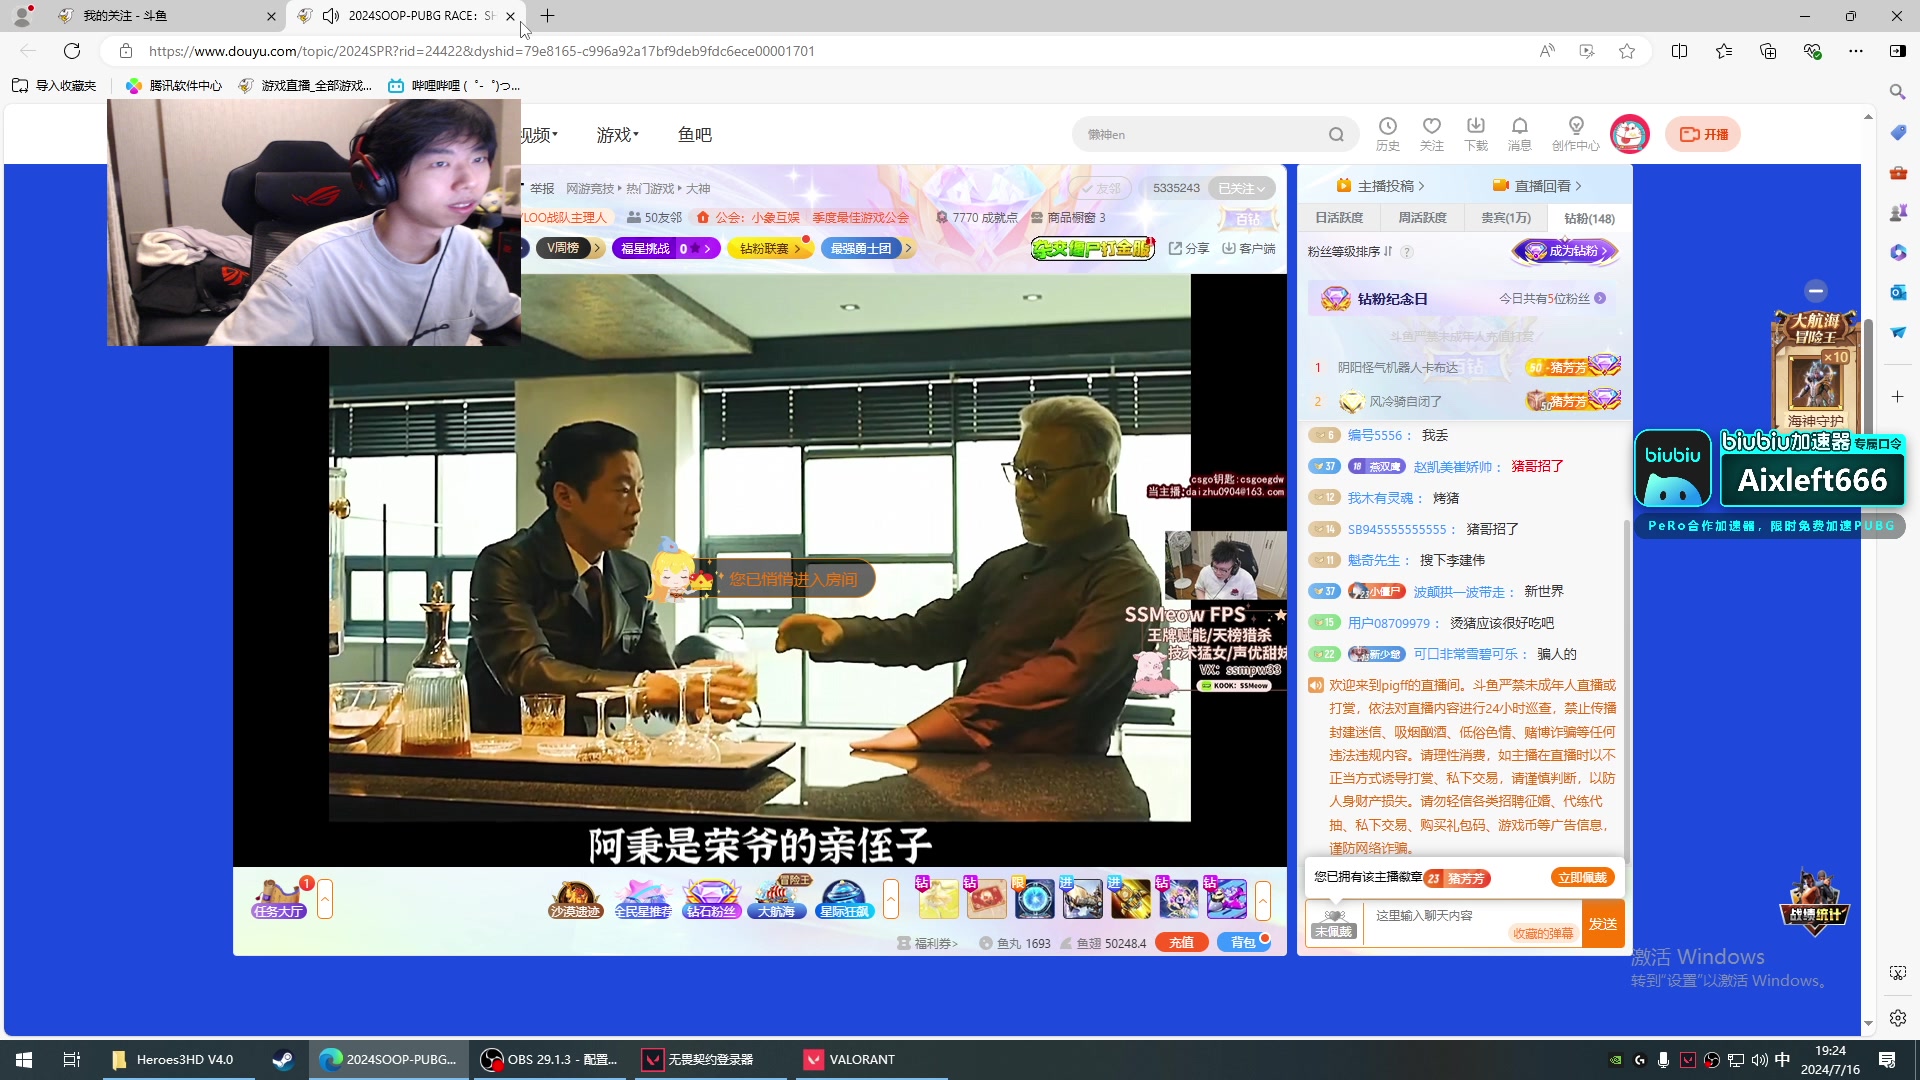Image resolution: width=1920 pixels, height=1080 pixels.
Task: Click the 开播 start streaming button
Action: tap(1703, 134)
